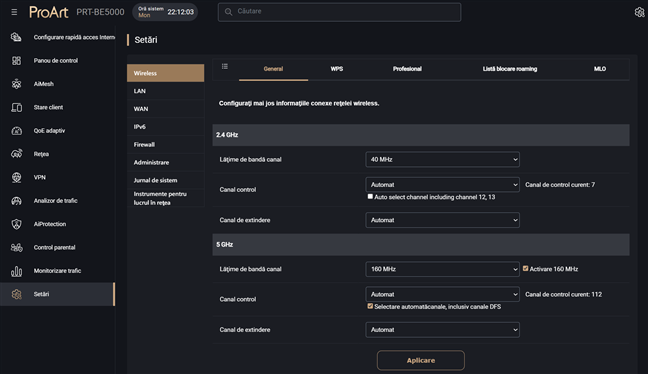Click the list icon beside General tab
Image resolution: width=648 pixels, height=374 pixels.
point(225,67)
